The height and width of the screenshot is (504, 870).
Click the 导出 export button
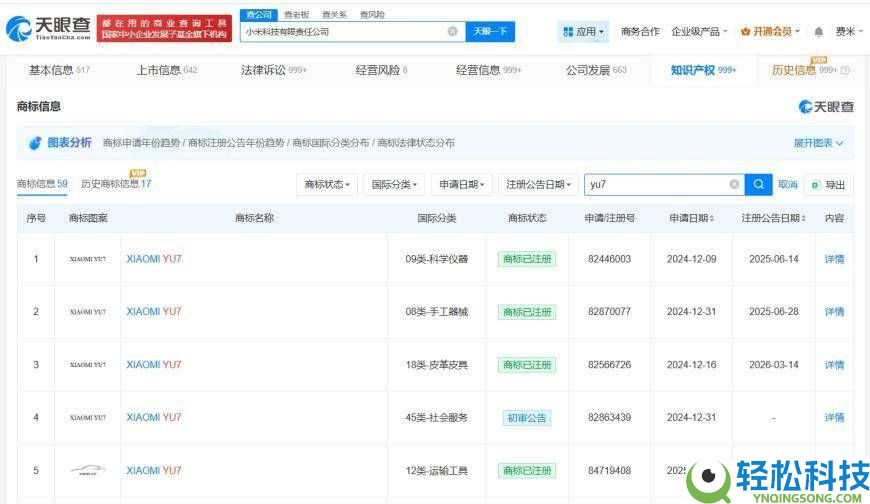point(828,185)
